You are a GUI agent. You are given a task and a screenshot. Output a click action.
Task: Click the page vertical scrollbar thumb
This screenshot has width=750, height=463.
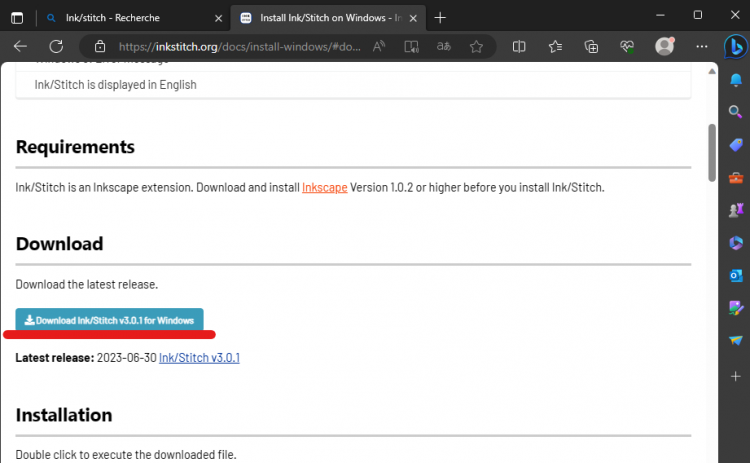[x=712, y=150]
